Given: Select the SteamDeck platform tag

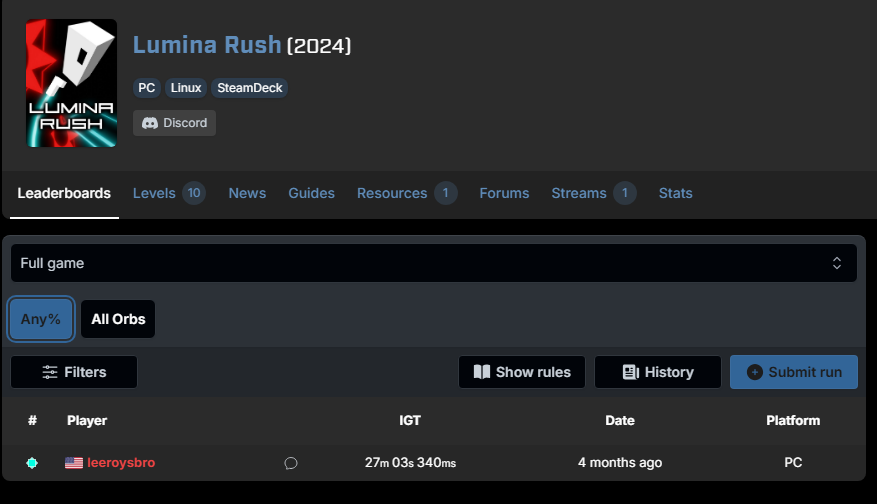Looking at the screenshot, I should click(249, 88).
